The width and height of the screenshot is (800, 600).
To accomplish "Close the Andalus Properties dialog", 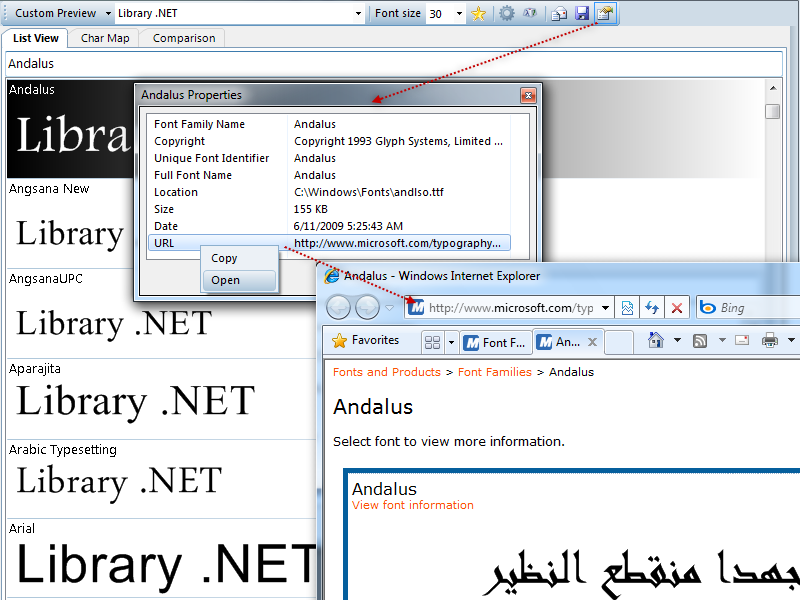I will 529,95.
